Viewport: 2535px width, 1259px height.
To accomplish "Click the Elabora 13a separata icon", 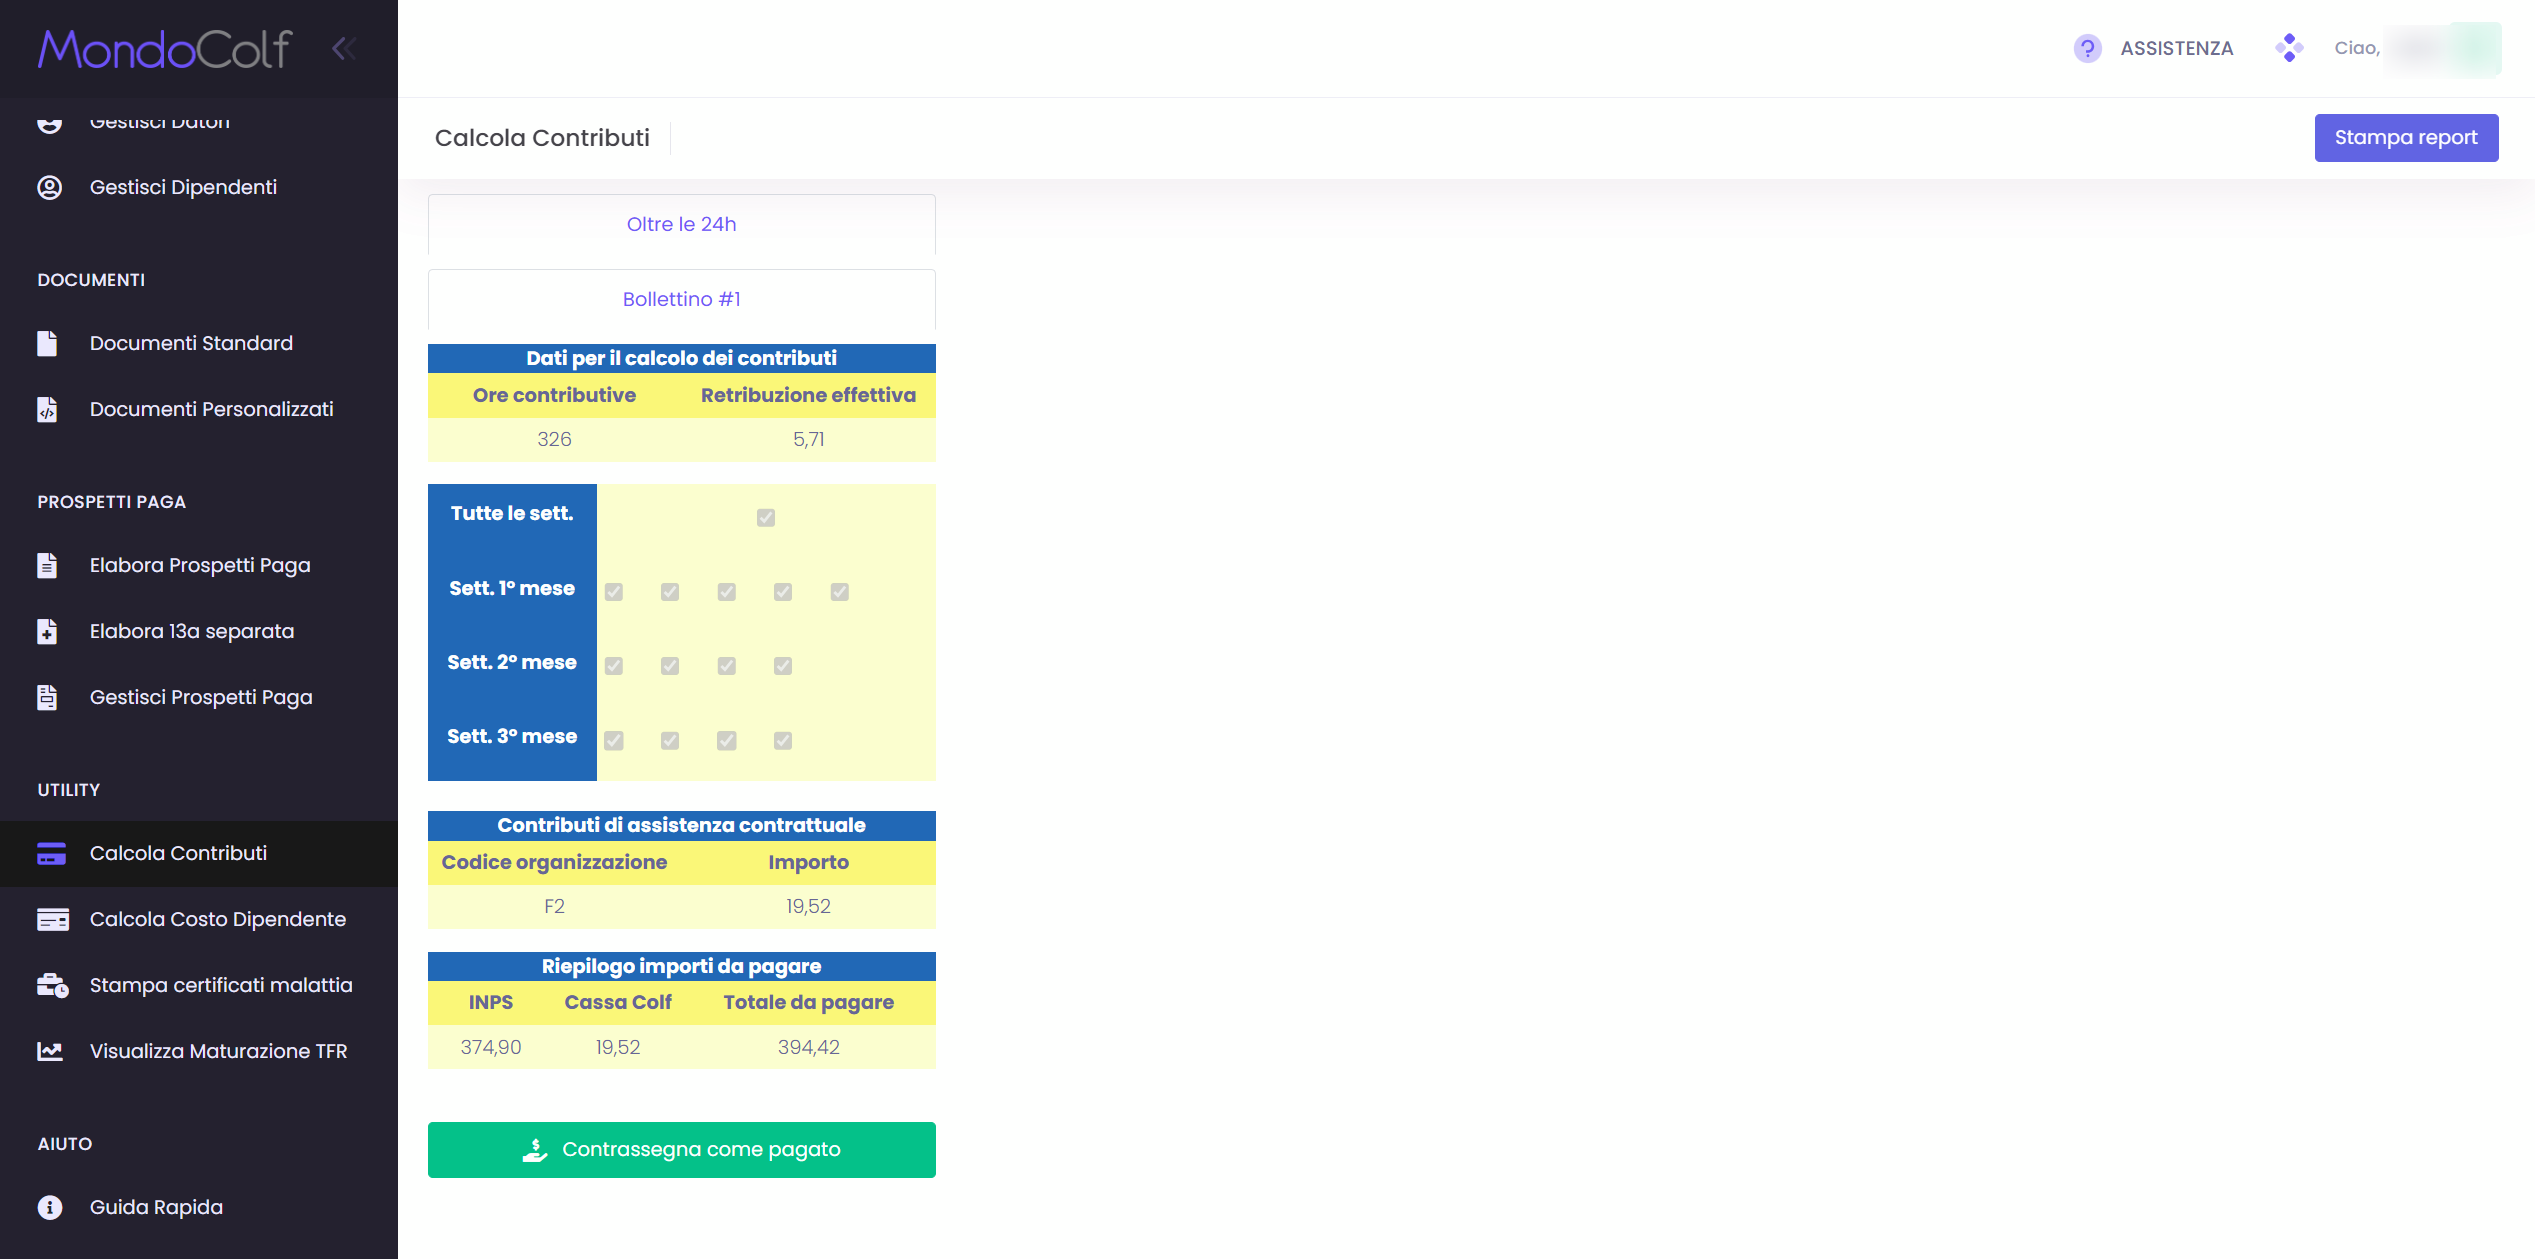I will (47, 631).
